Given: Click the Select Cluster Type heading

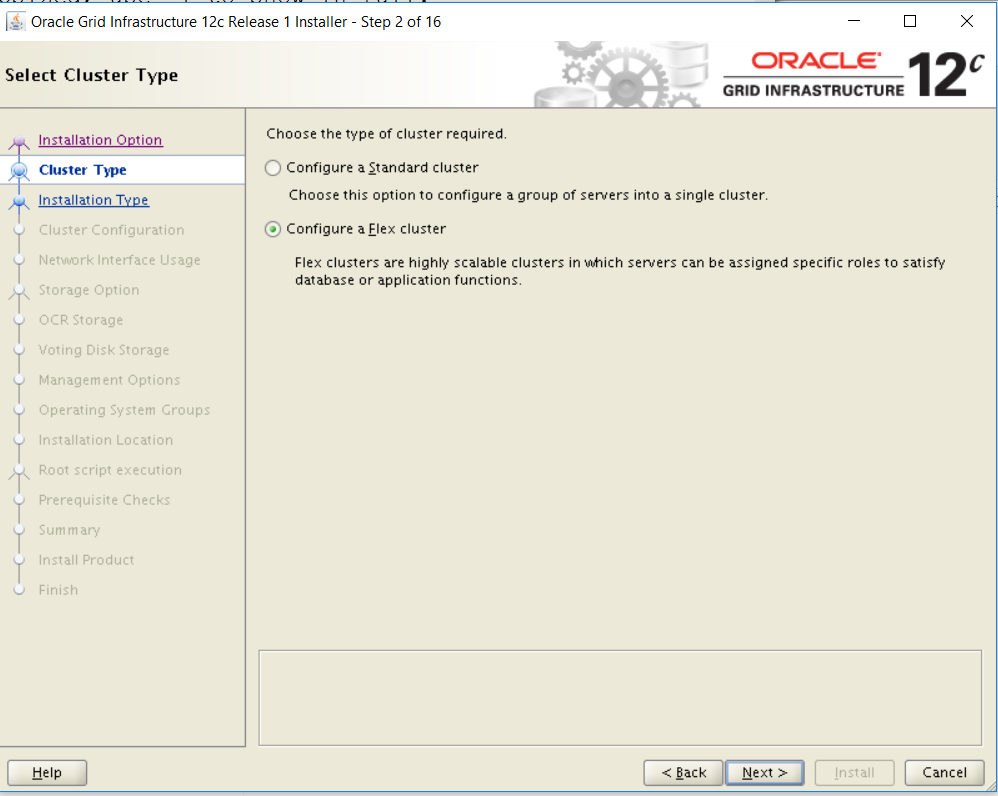Looking at the screenshot, I should click(92, 75).
